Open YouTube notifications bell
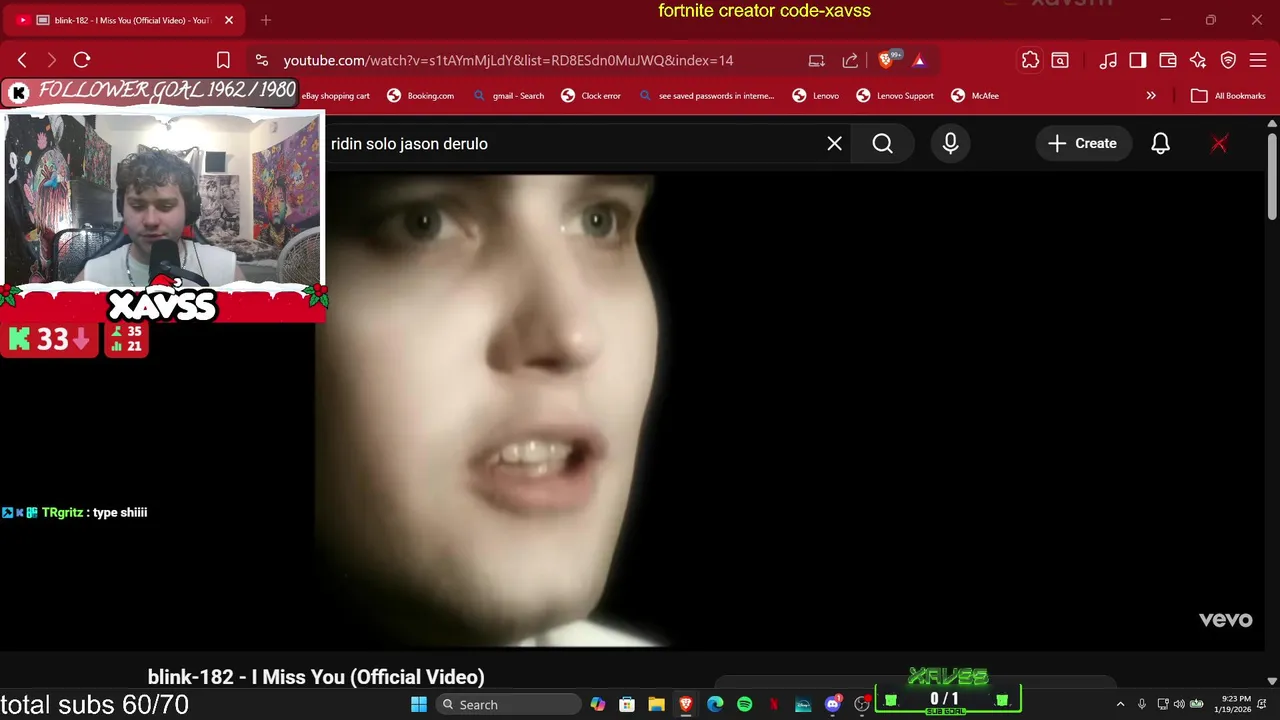The width and height of the screenshot is (1280, 720). tap(1160, 144)
